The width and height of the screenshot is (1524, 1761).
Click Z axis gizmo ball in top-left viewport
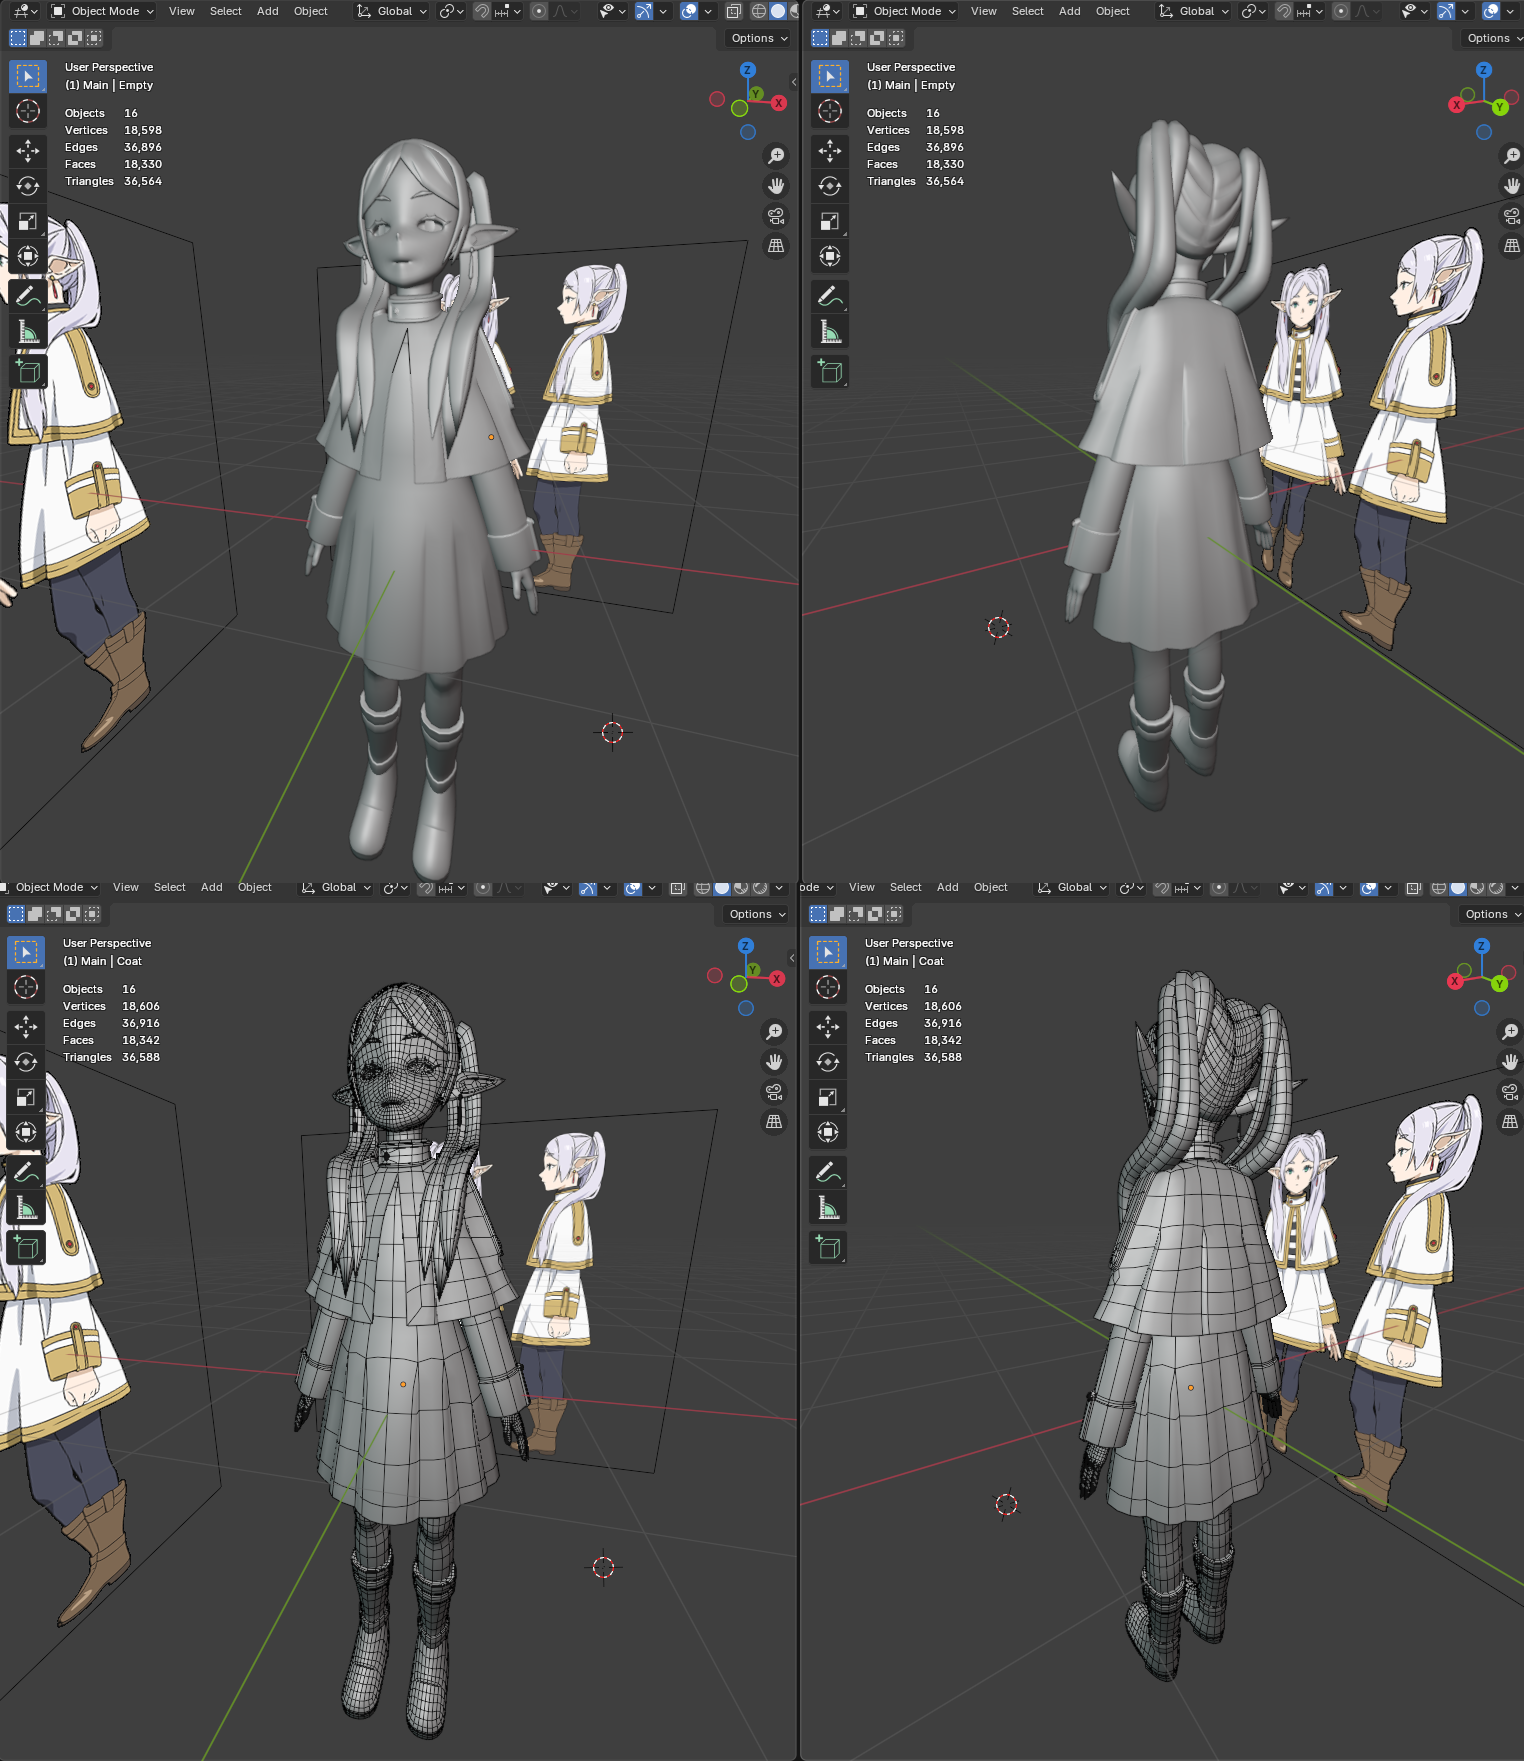click(x=747, y=70)
